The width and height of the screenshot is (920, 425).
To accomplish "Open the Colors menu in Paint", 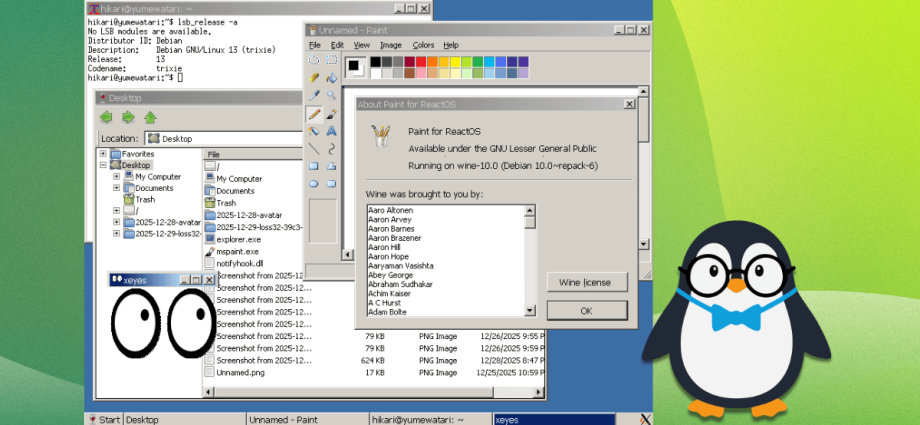I will point(423,45).
